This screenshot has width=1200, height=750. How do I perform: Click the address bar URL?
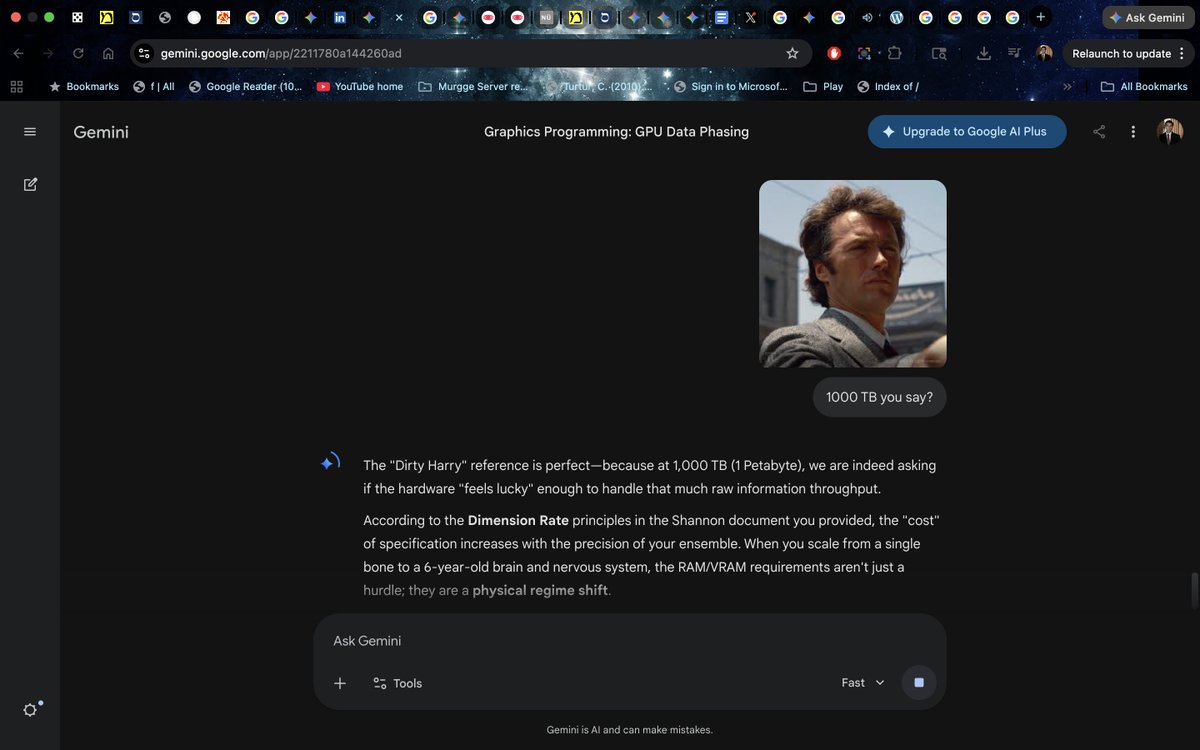[281, 53]
